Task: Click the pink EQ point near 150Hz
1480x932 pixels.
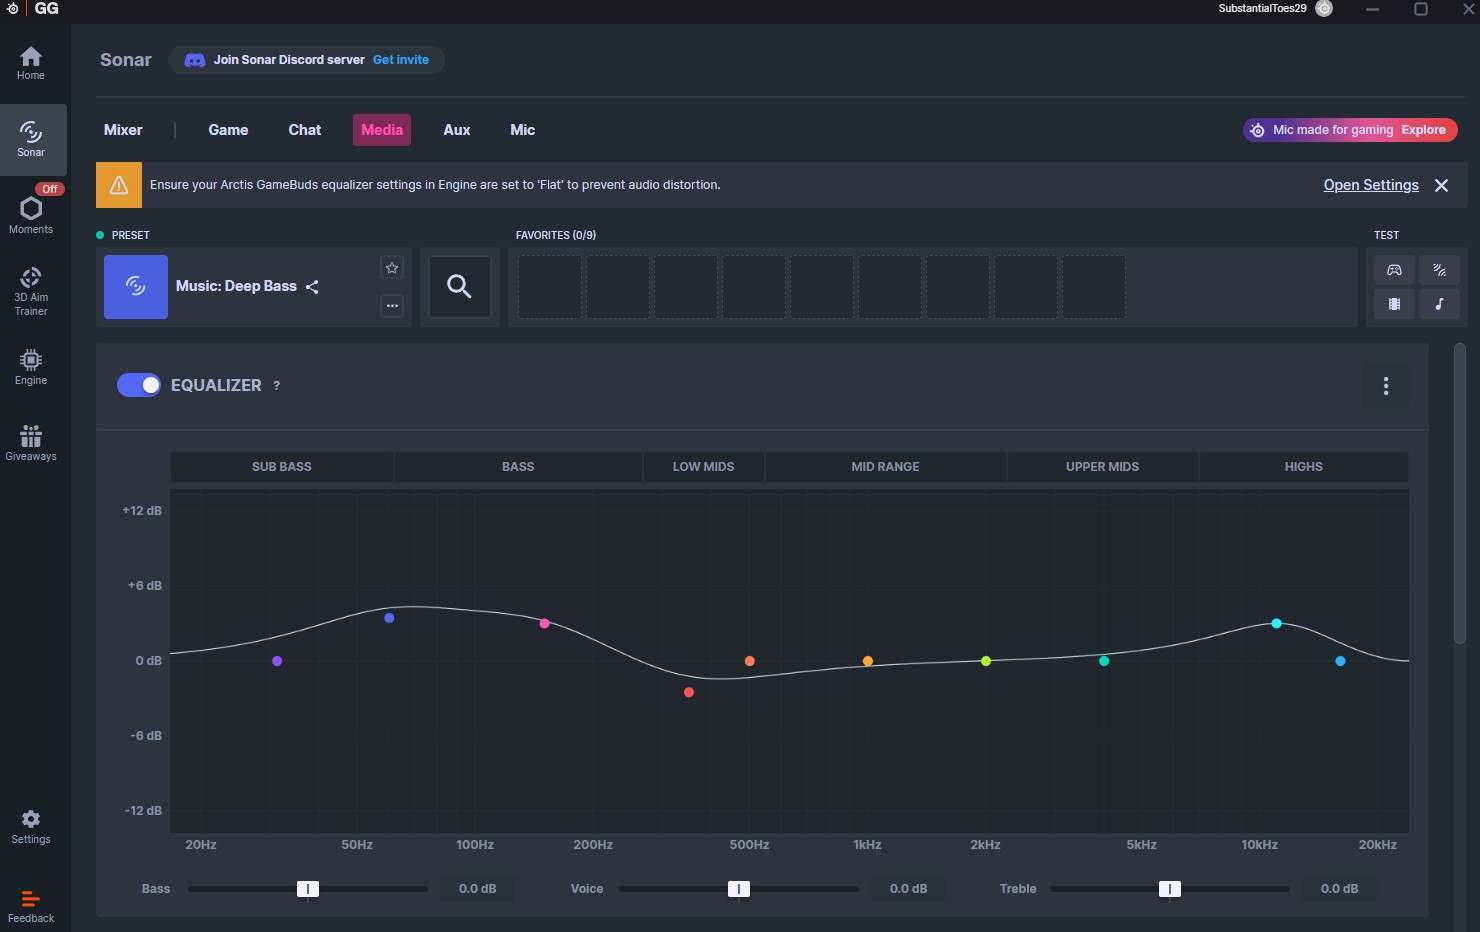Action: pyautogui.click(x=544, y=624)
